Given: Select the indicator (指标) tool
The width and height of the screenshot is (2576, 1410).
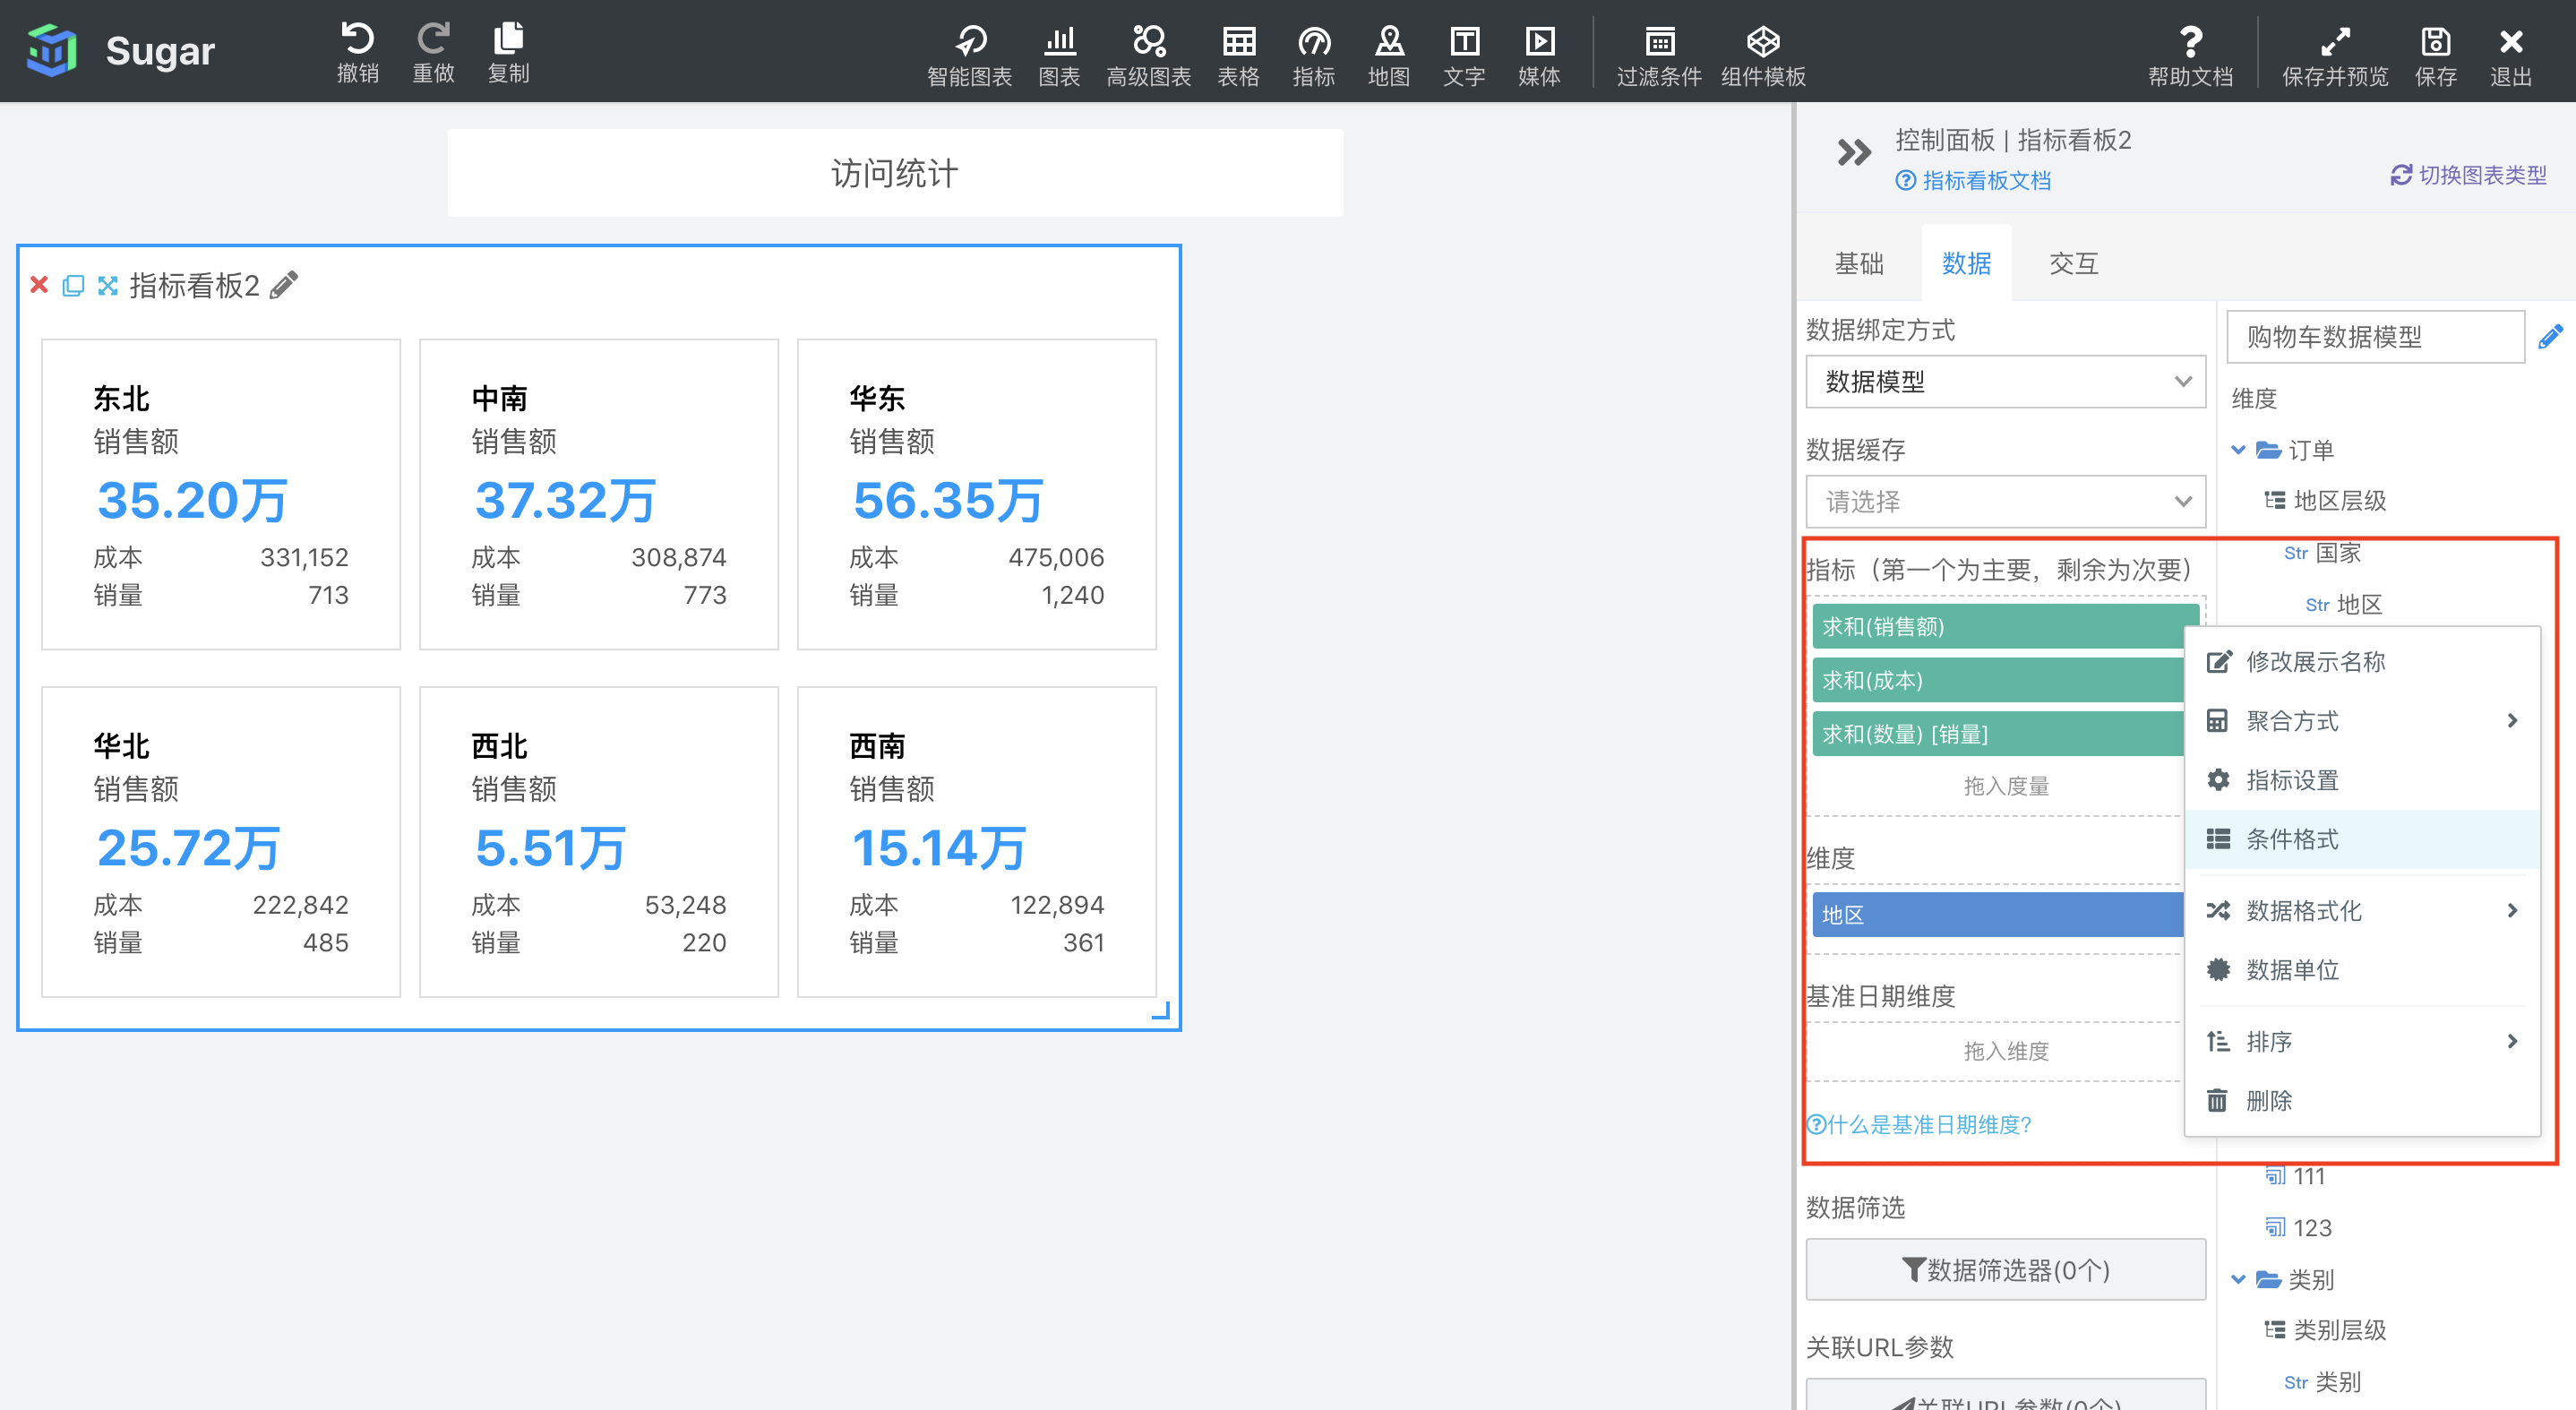Looking at the screenshot, I should (1313, 55).
